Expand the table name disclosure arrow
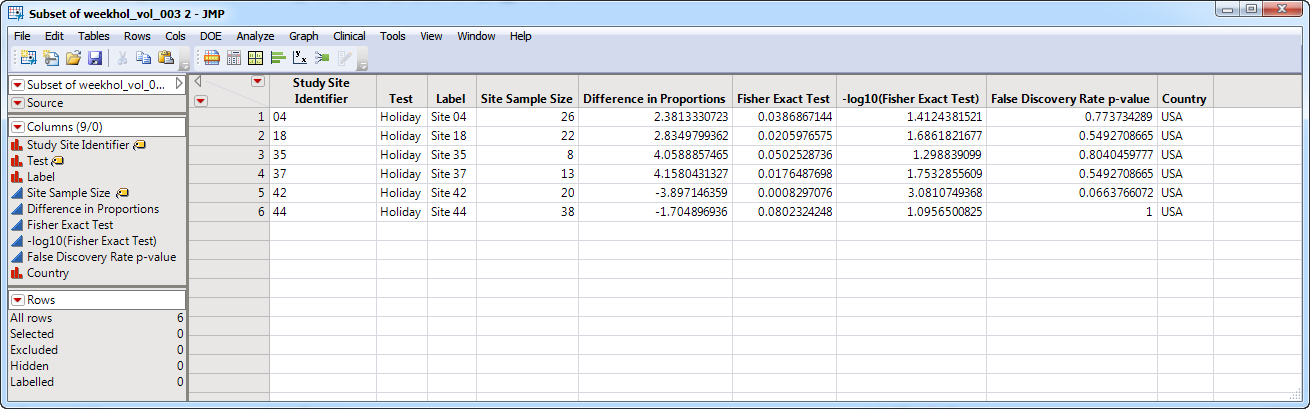Image resolution: width=1310 pixels, height=409 pixels. coord(179,84)
